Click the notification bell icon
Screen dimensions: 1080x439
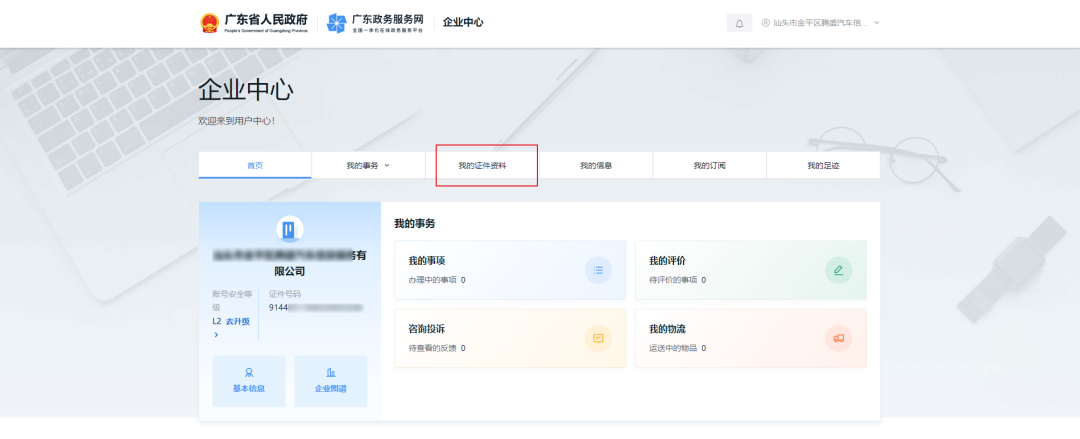tap(739, 23)
